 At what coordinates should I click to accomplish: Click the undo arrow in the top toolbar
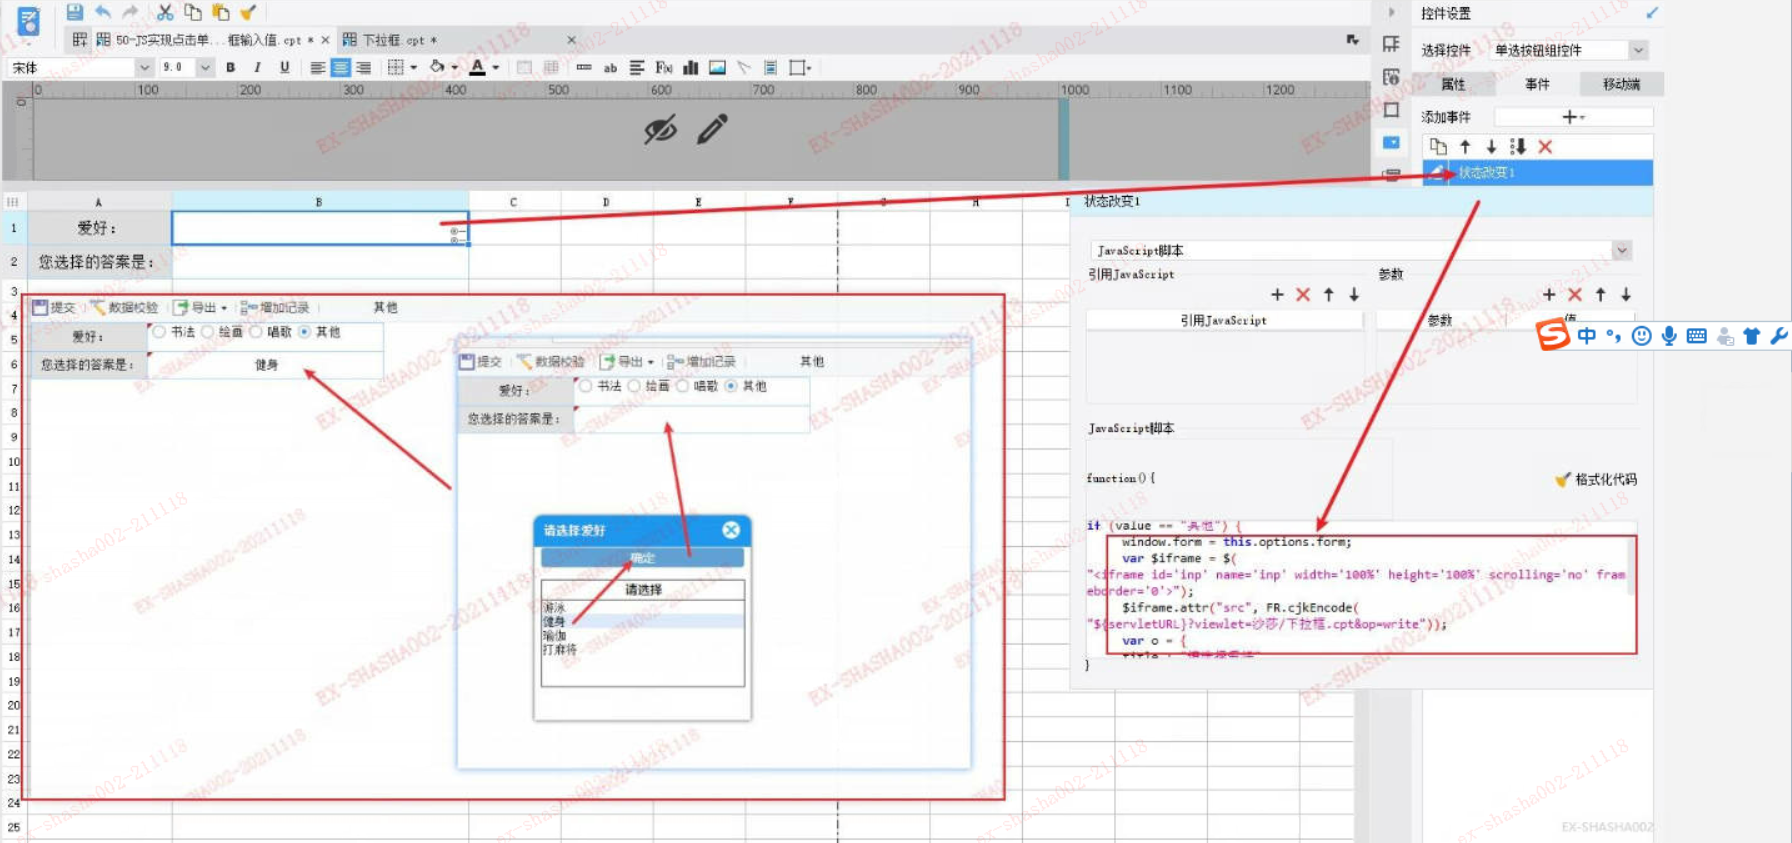click(x=103, y=12)
